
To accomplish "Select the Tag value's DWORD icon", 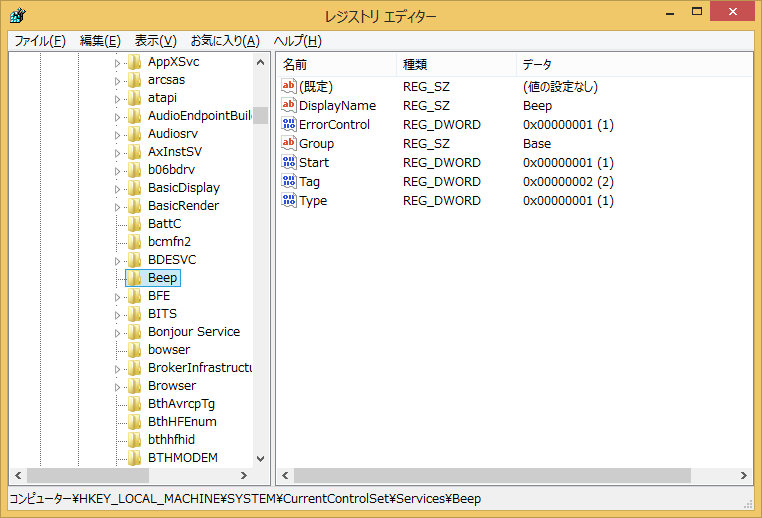I will click(289, 181).
